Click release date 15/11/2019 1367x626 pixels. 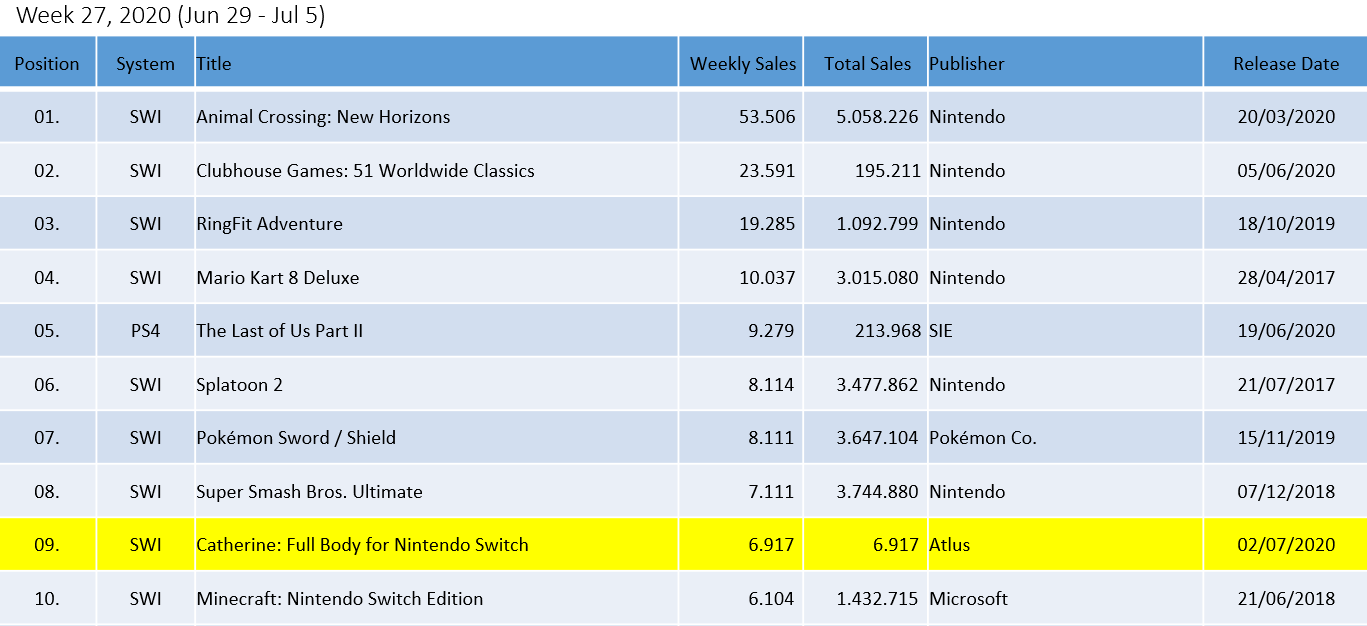coord(1285,438)
